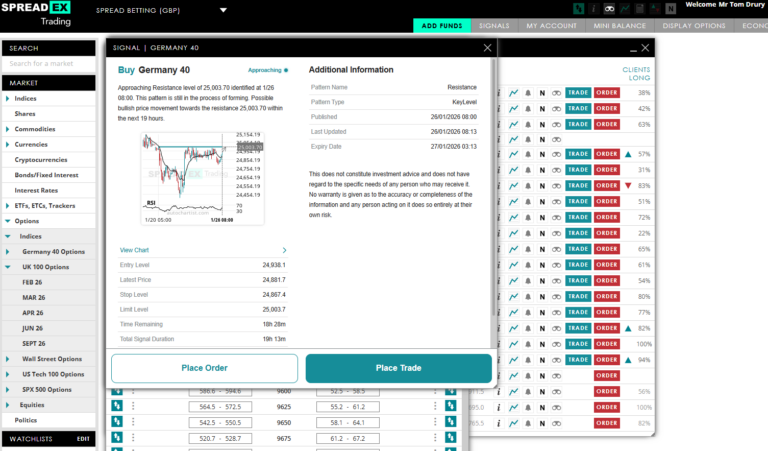This screenshot has width=768, height=451.
Task: Click the N icon on the 51% row
Action: (x=542, y=202)
